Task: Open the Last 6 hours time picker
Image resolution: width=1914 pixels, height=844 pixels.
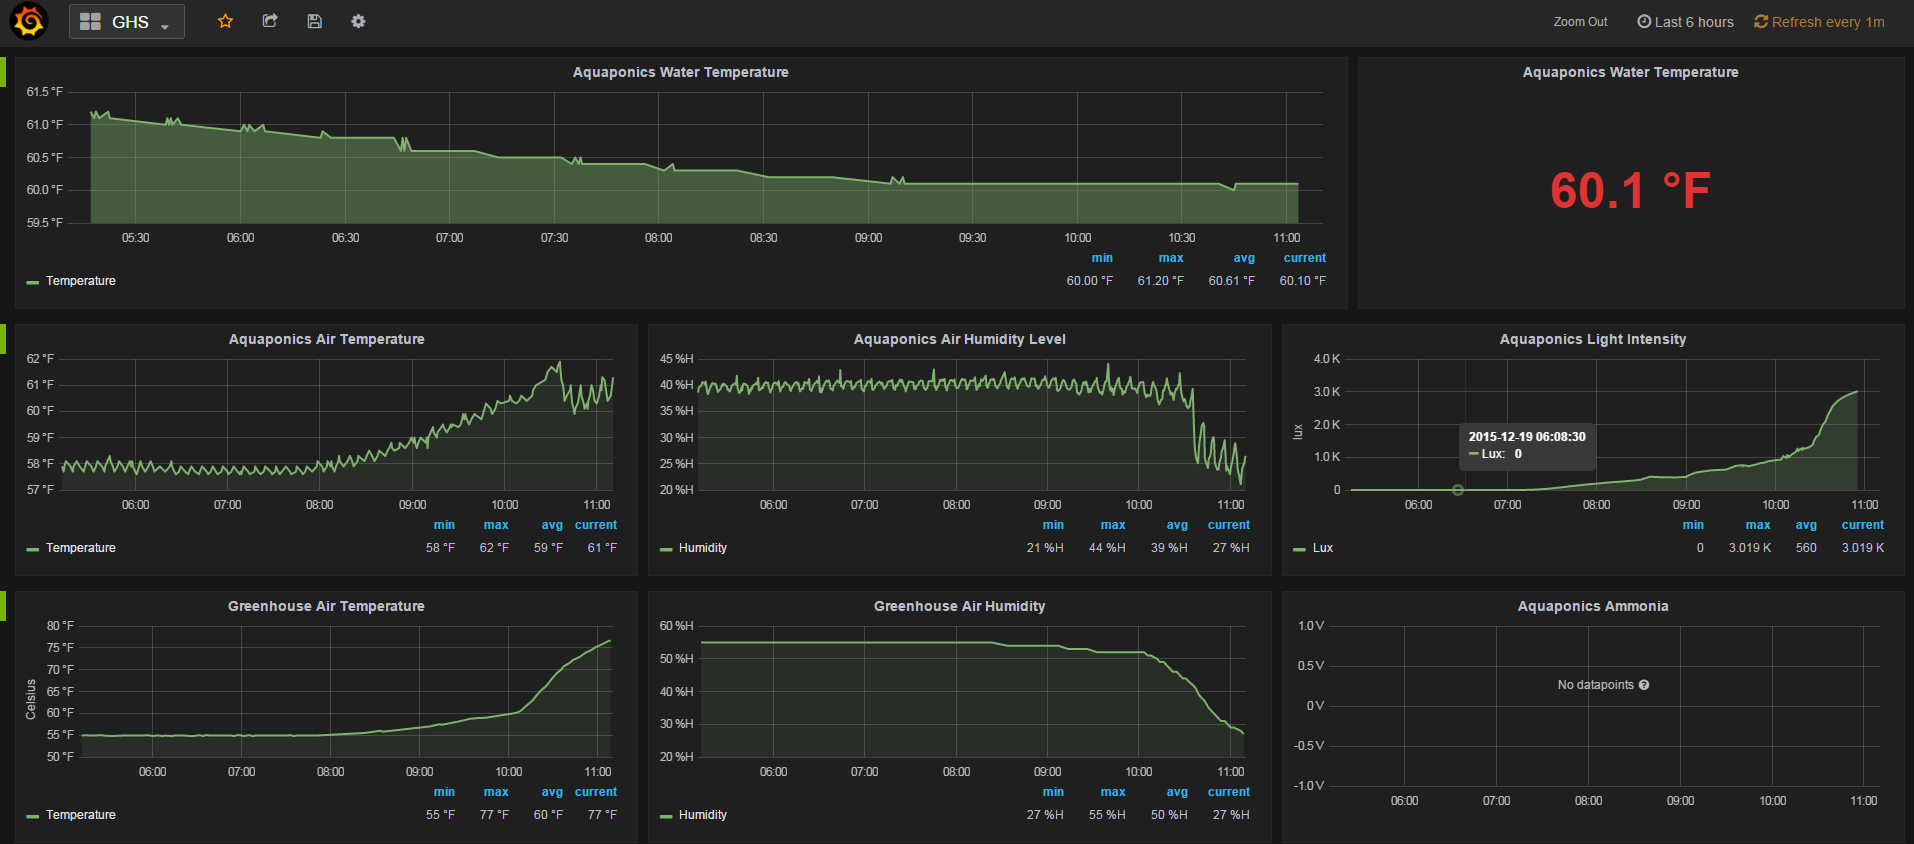Action: 1685,22
